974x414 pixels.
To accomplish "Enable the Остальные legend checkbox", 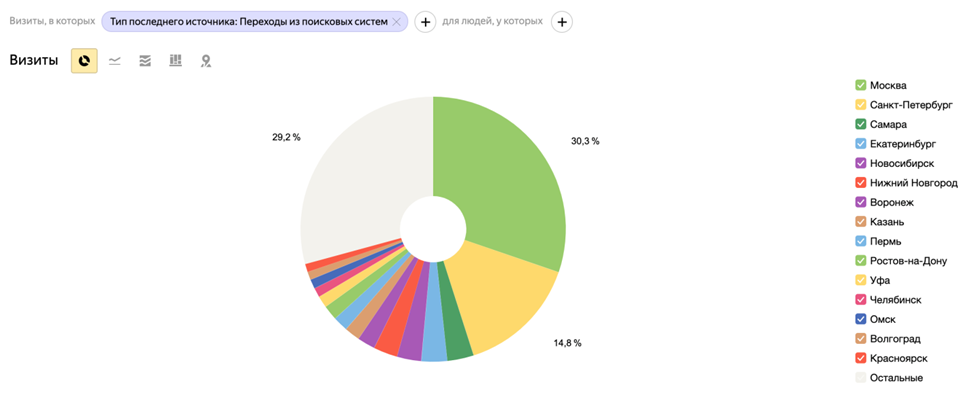I will [x=860, y=378].
